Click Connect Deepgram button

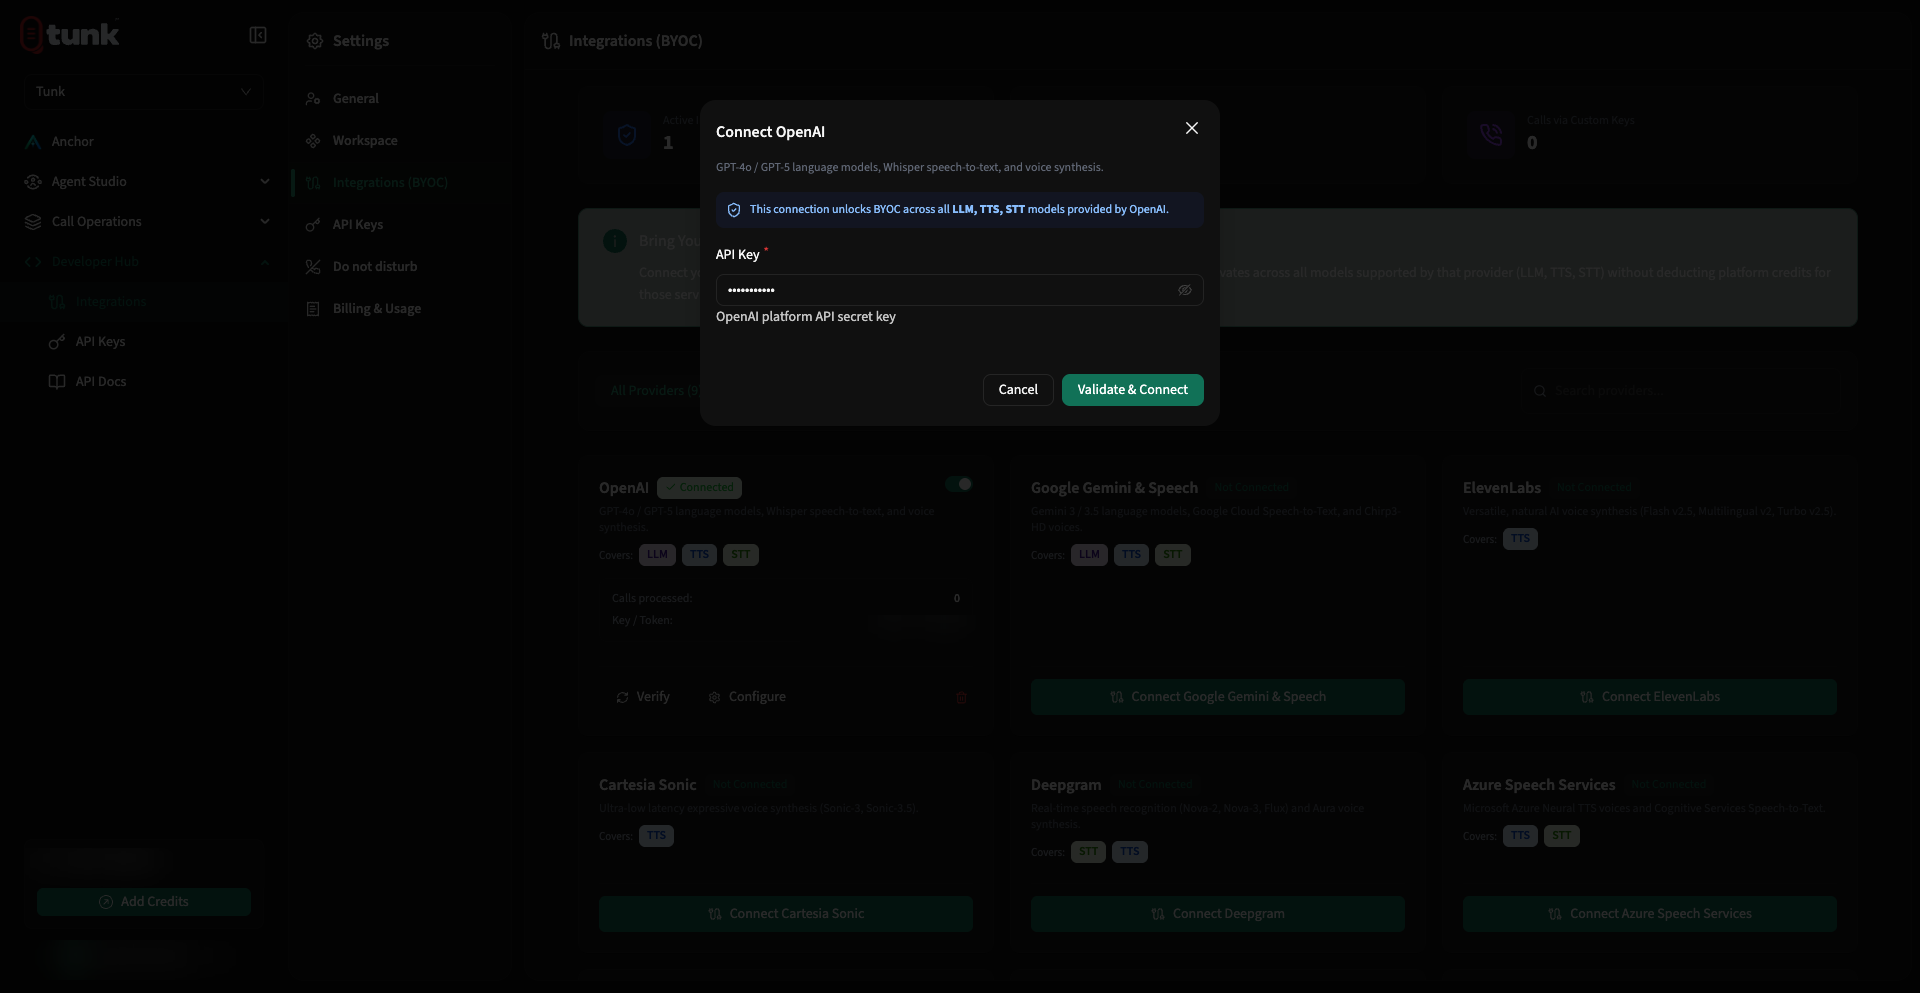tap(1217, 914)
